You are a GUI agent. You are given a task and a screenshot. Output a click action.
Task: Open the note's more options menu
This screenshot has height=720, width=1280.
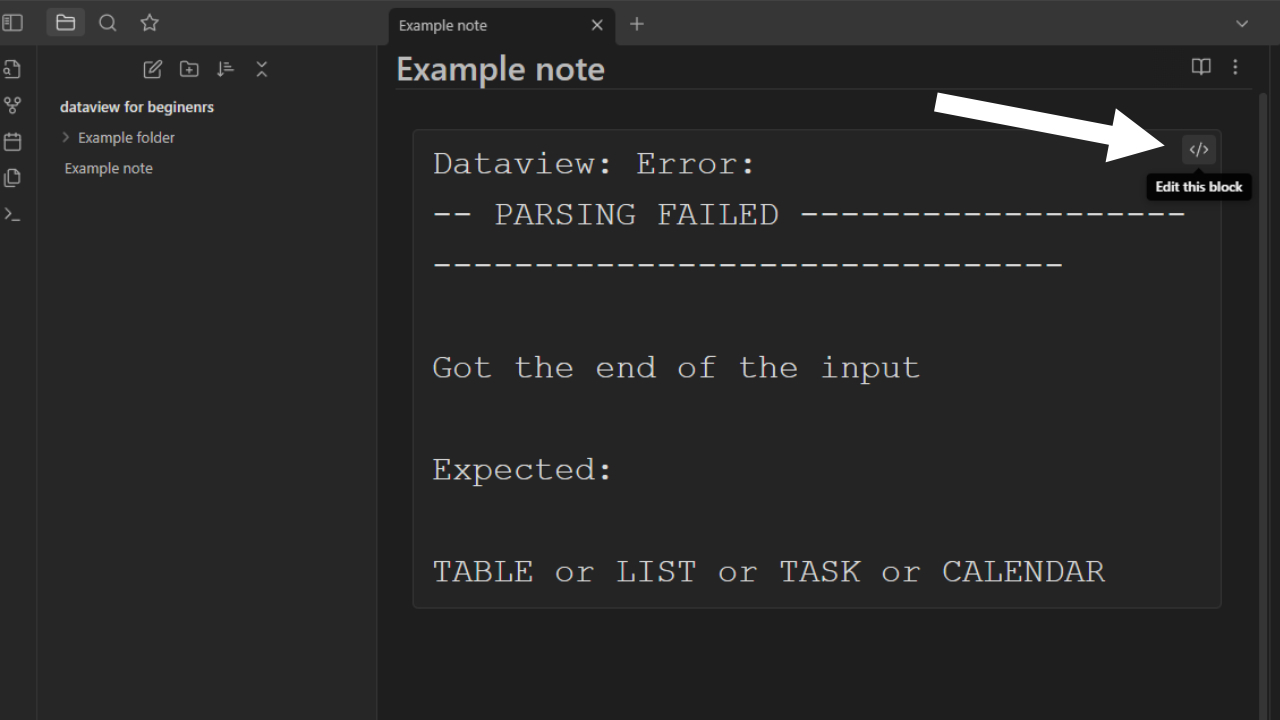[x=1235, y=67]
